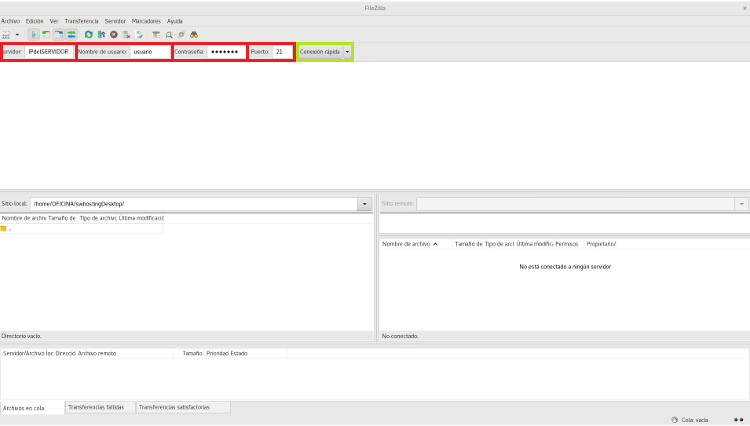Sort remote list by Última modificación column
750x426 pixels.
[534, 244]
